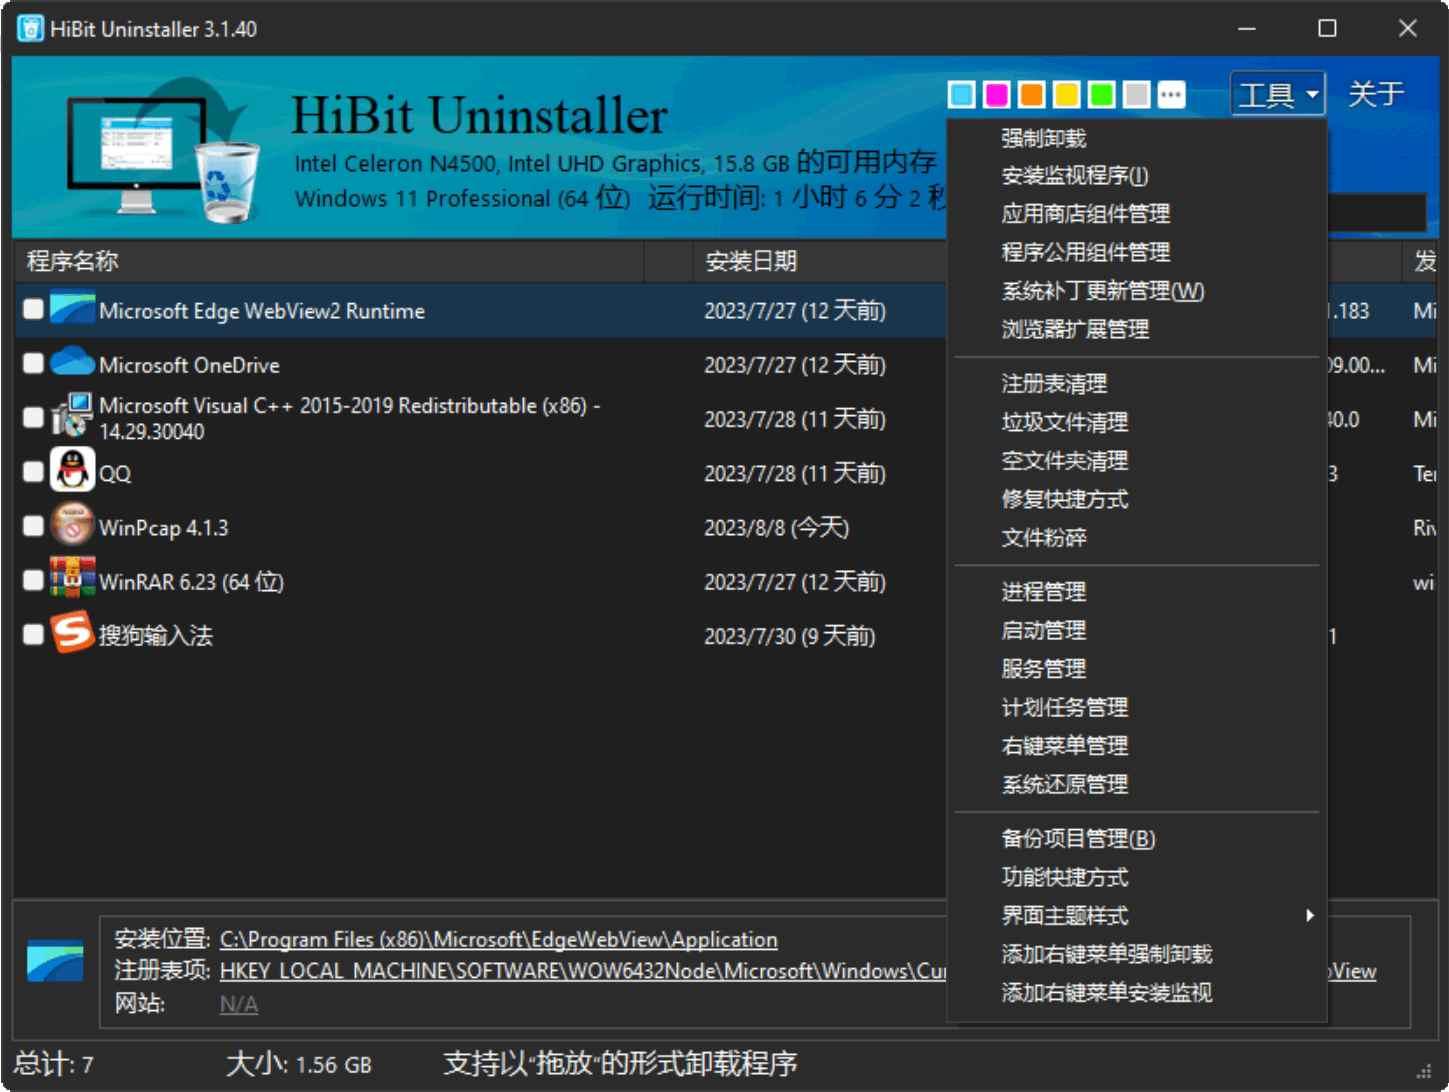
Task: Open 右键菜单管理 from tools menu
Action: click(1065, 746)
